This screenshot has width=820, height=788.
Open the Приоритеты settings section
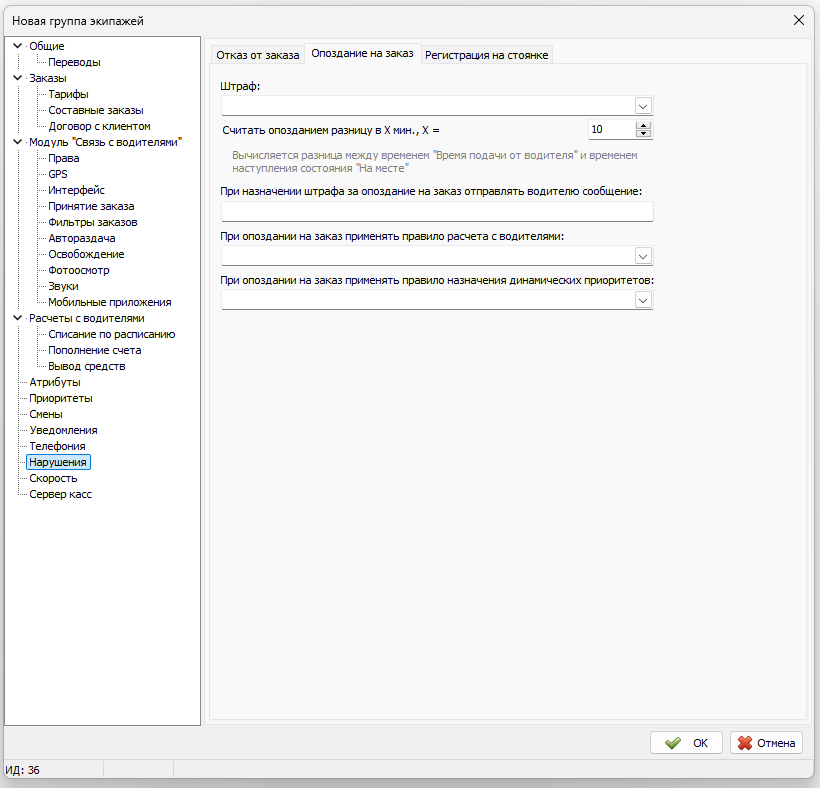[61, 398]
